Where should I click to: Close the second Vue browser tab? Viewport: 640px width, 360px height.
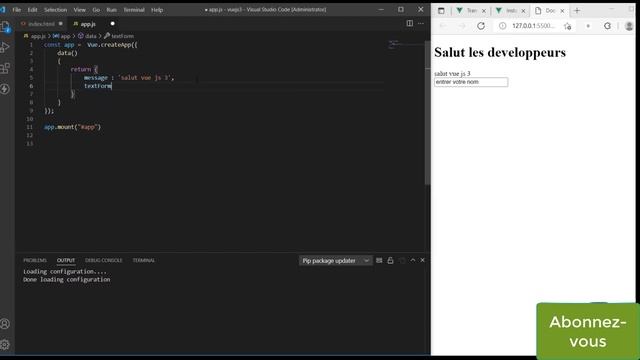pyautogui.click(x=523, y=11)
